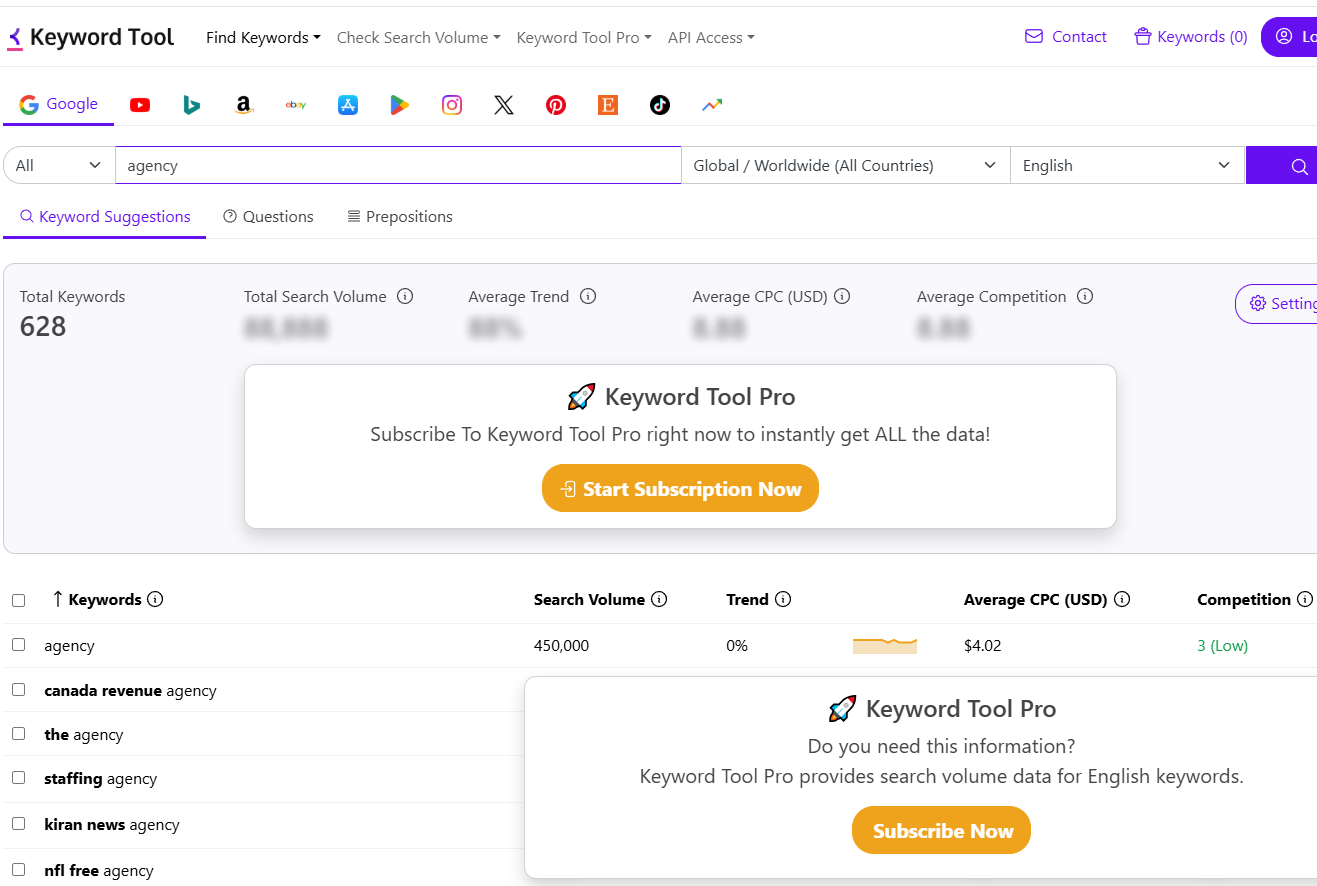
Task: Click the '3 (Low)' competition value
Action: click(1222, 646)
